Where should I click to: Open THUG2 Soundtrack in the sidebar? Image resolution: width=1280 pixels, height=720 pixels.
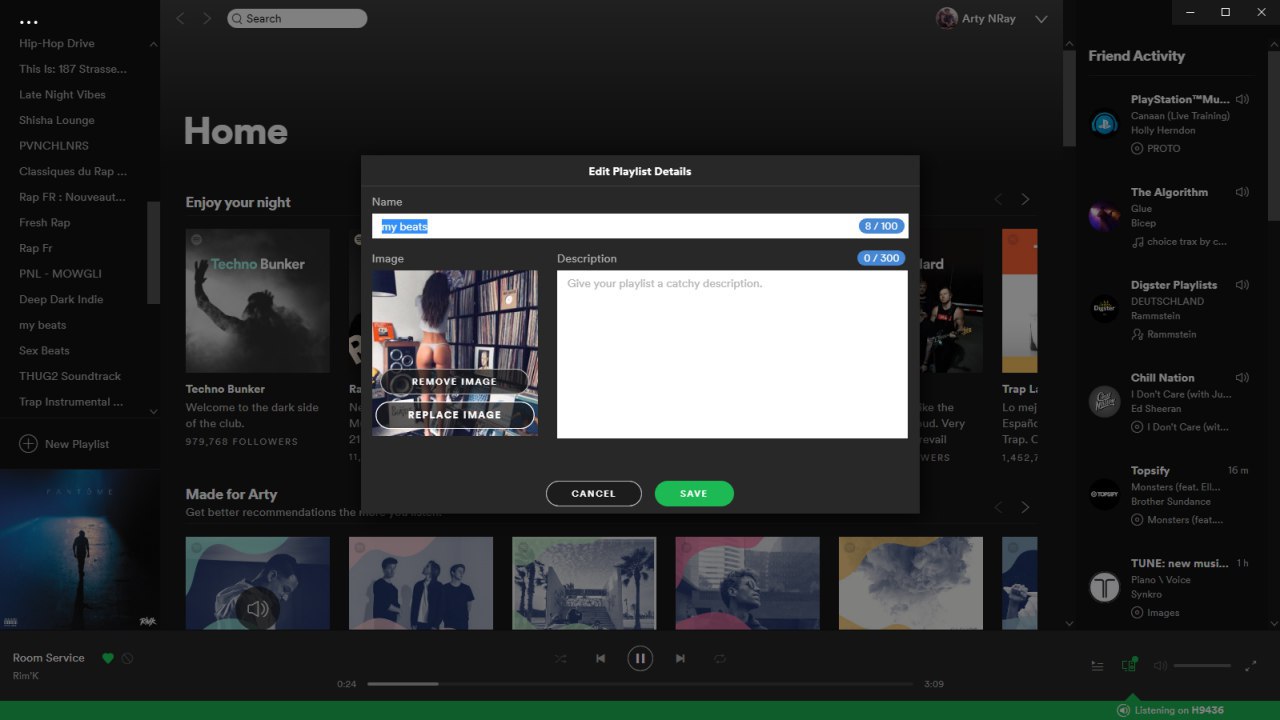(x=70, y=376)
